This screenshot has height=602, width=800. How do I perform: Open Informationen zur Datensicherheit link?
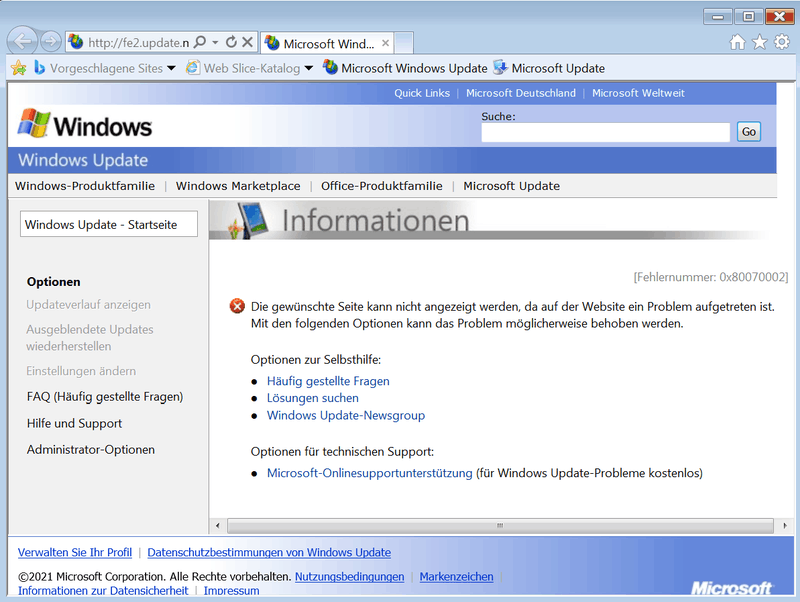(103, 590)
